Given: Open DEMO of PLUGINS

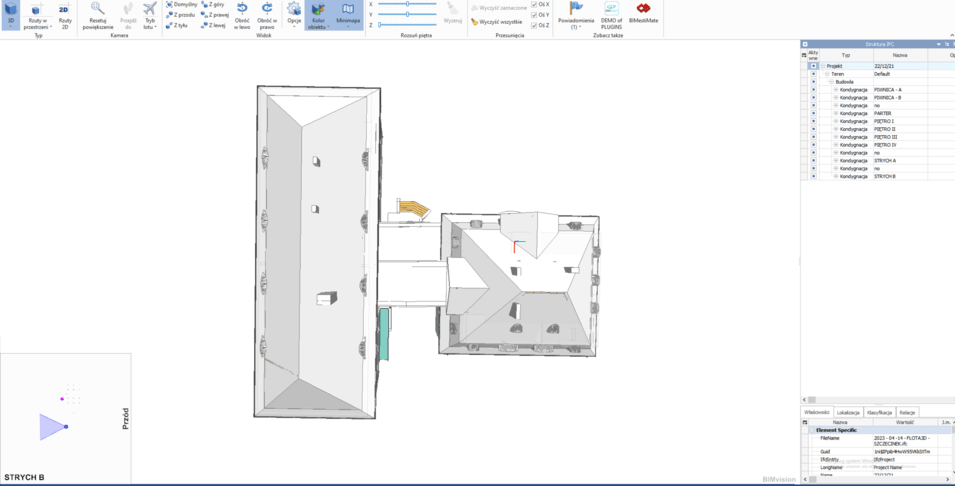Looking at the screenshot, I should tap(611, 10).
